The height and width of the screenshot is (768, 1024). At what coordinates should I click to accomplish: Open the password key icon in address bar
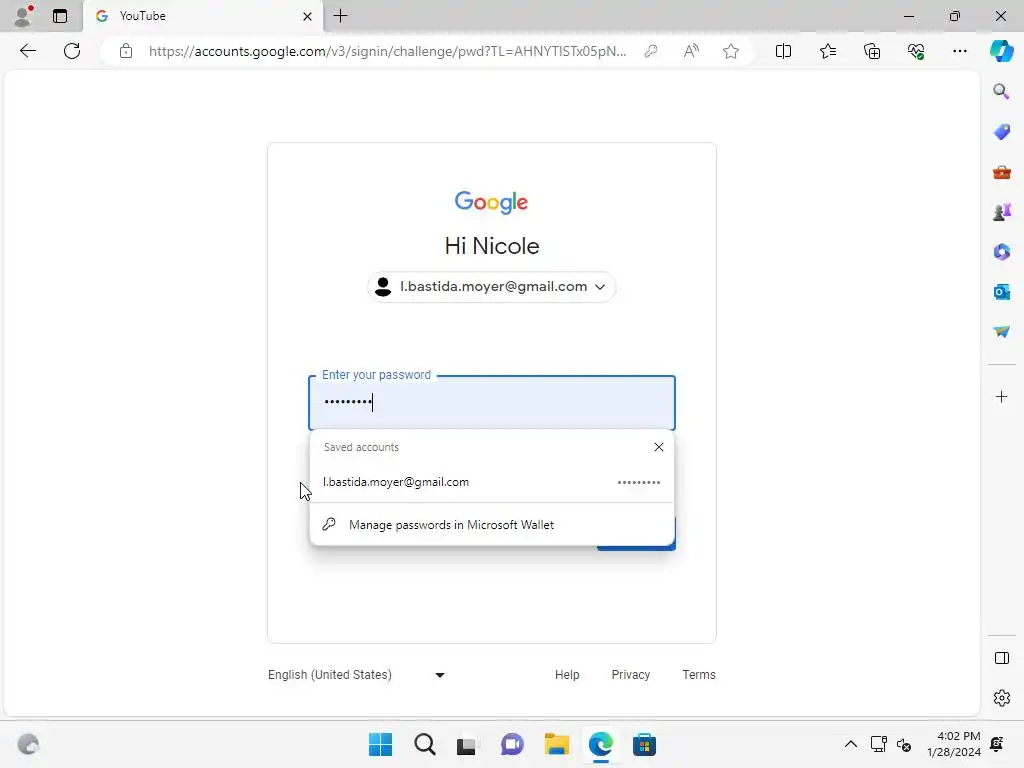point(650,51)
